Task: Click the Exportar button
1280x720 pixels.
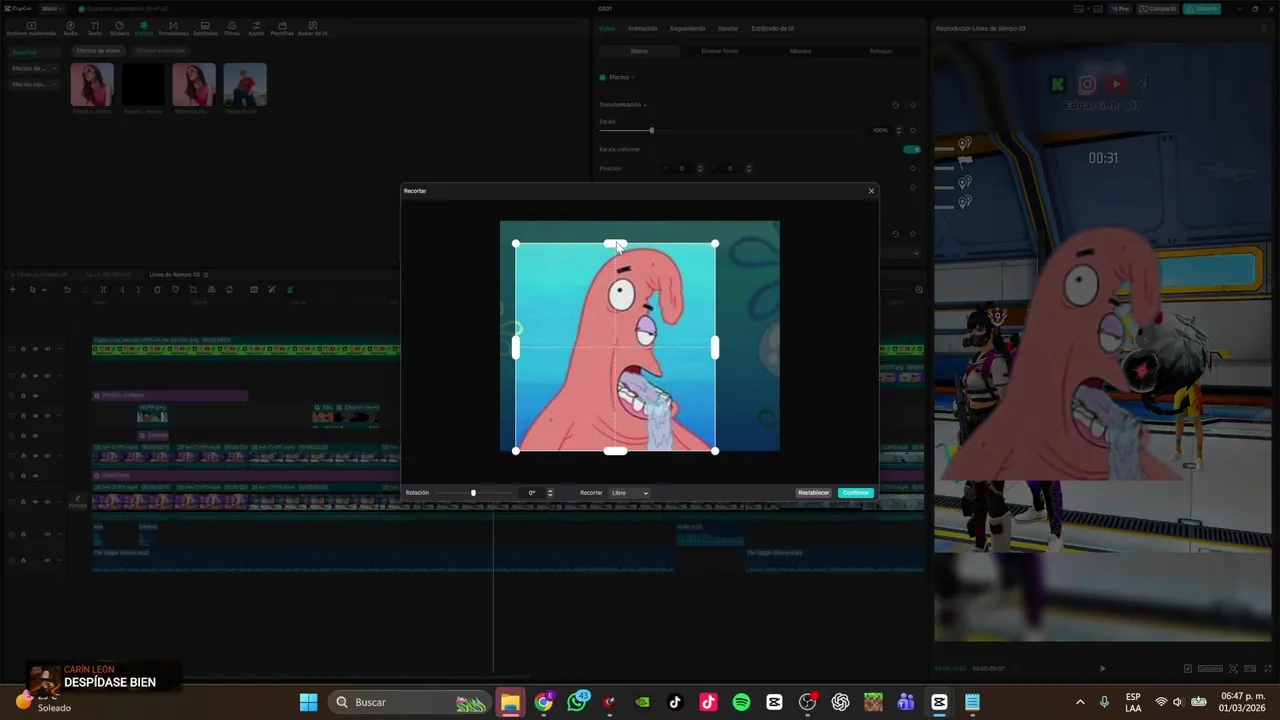Action: click(x=1201, y=9)
